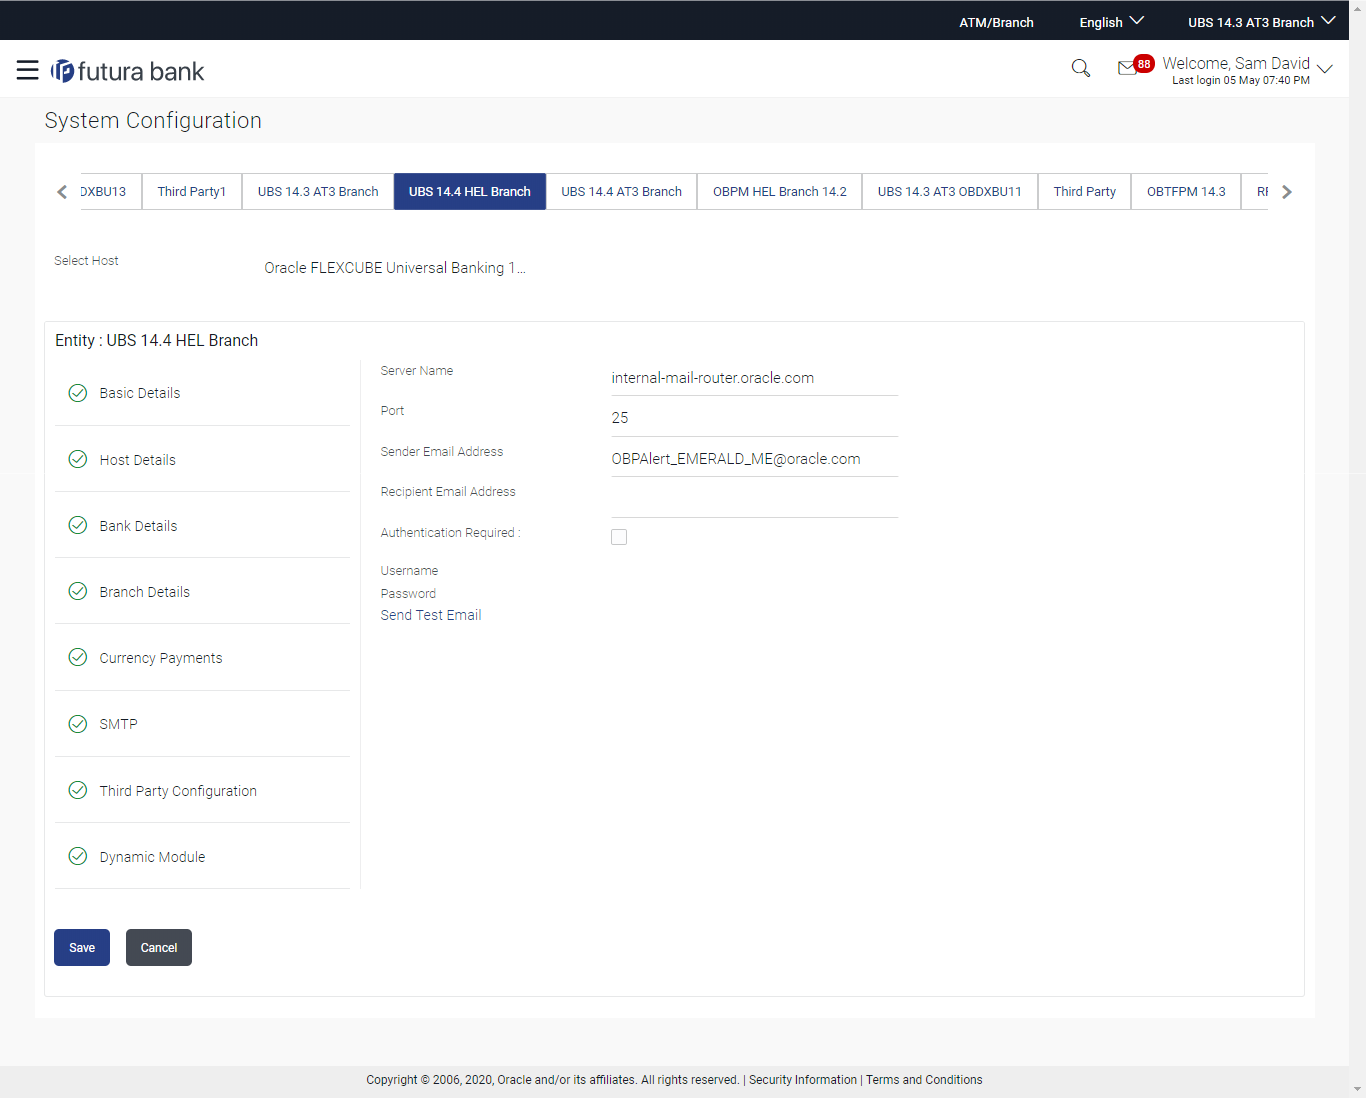Open the mailbox with 88 notifications
Image resolution: width=1366 pixels, height=1098 pixels.
click(1135, 66)
